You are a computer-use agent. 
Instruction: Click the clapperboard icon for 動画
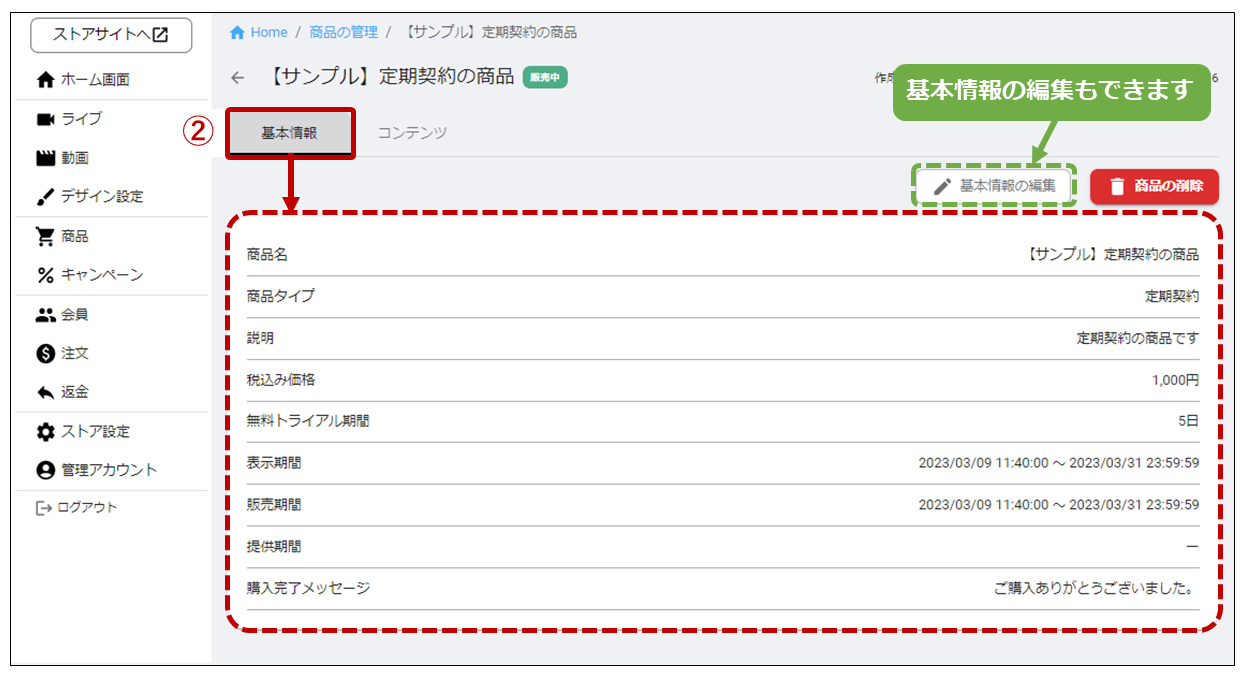click(45, 158)
